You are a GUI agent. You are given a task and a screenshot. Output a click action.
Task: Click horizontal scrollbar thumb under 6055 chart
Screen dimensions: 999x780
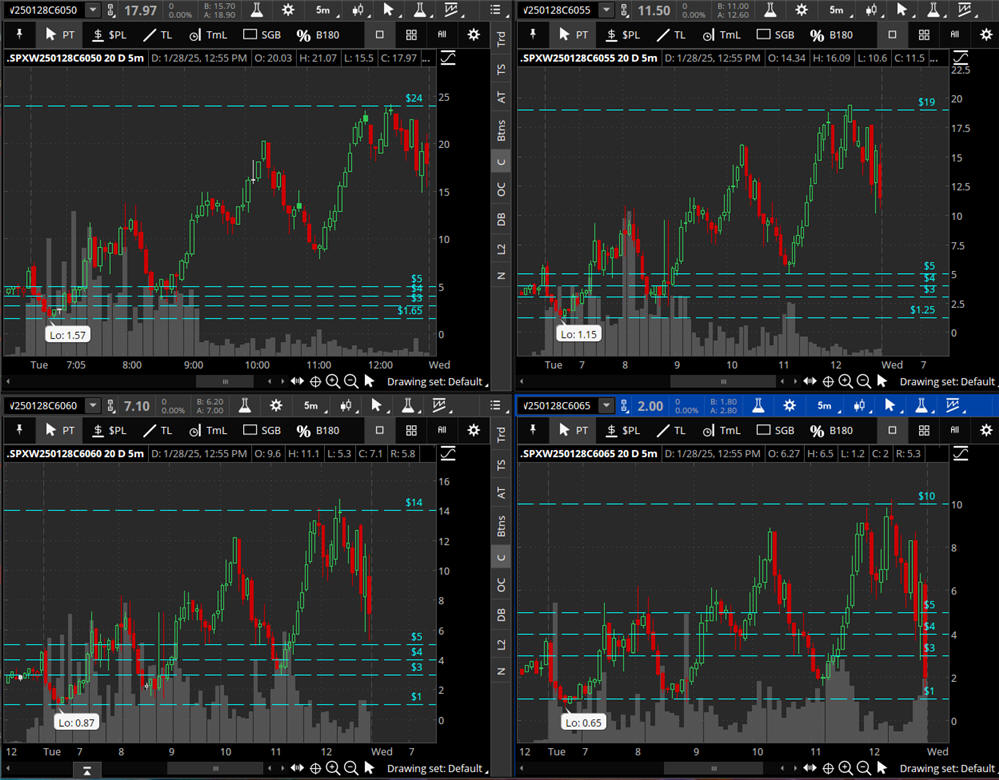[x=723, y=382]
